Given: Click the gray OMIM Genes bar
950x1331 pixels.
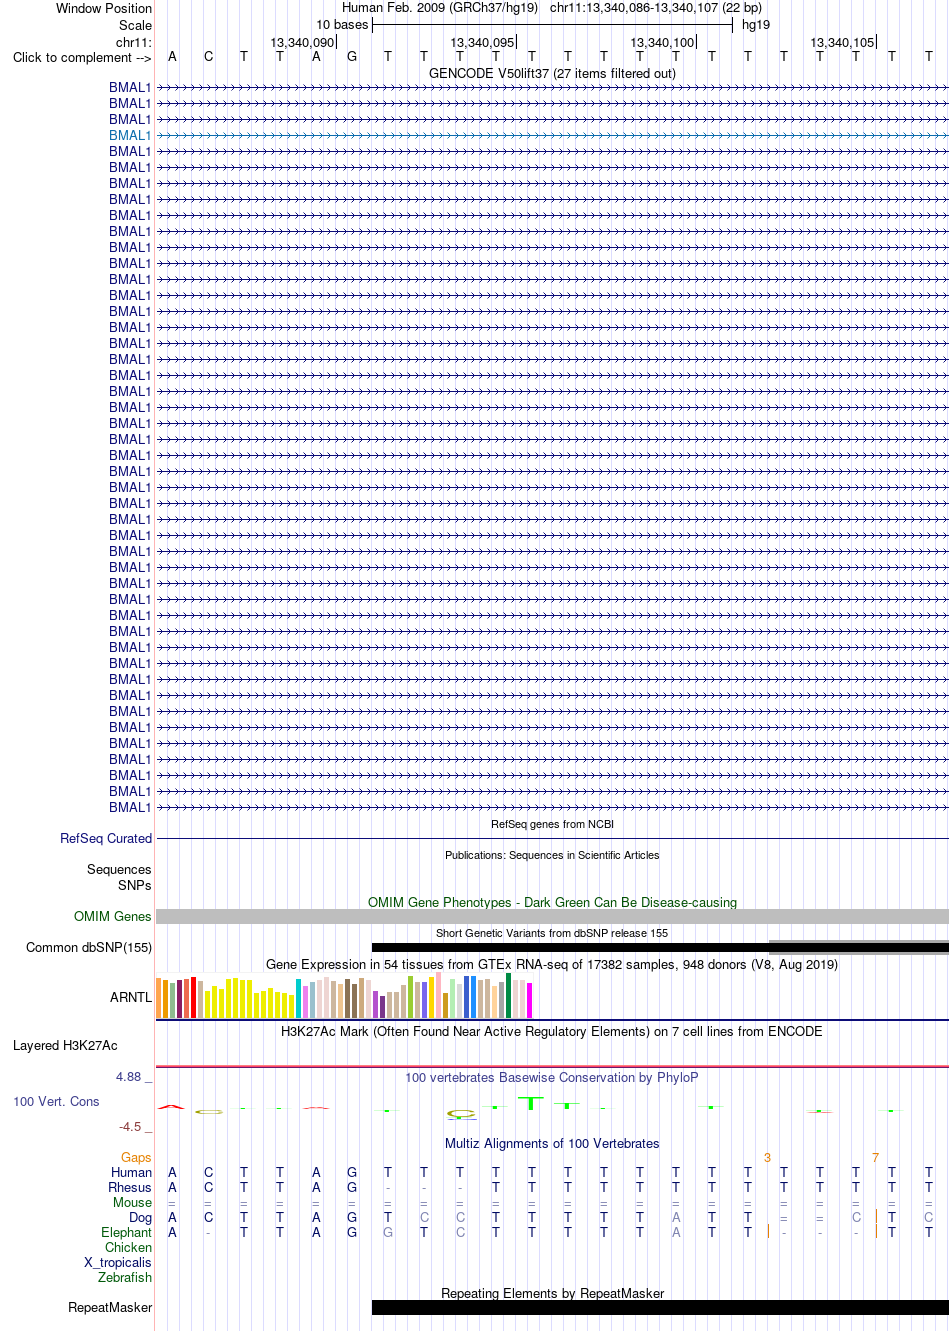Looking at the screenshot, I should pyautogui.click(x=552, y=916).
